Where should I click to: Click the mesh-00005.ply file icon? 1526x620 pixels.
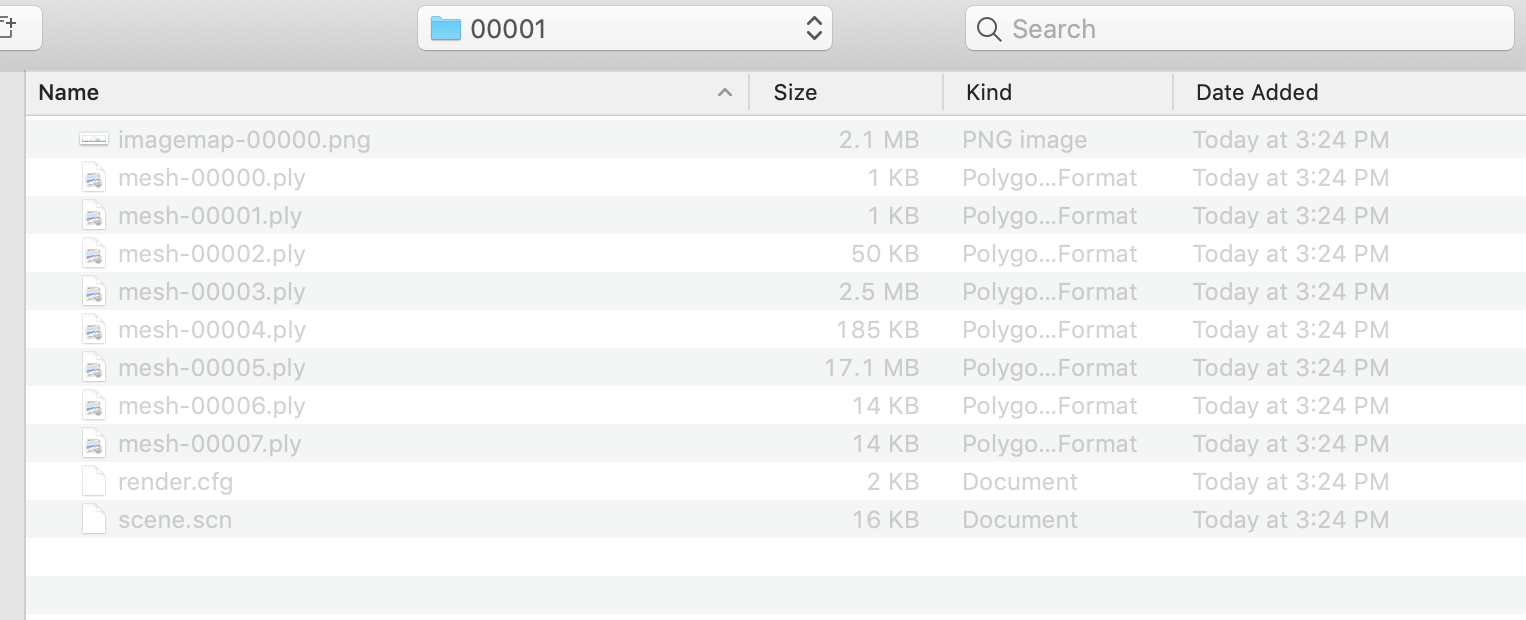[x=93, y=368]
